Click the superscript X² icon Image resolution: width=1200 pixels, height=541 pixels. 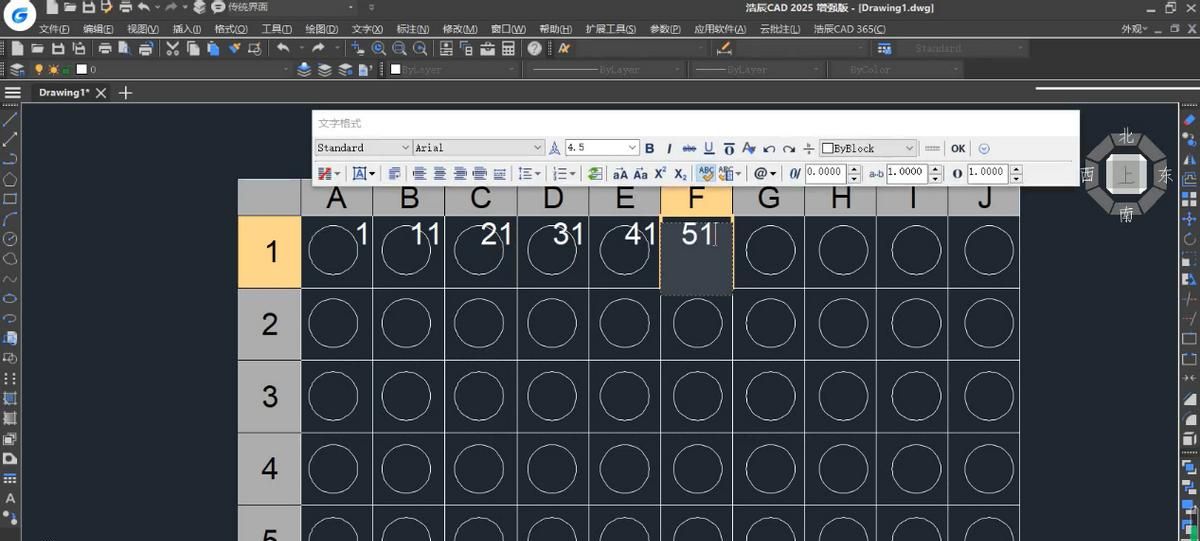(660, 173)
